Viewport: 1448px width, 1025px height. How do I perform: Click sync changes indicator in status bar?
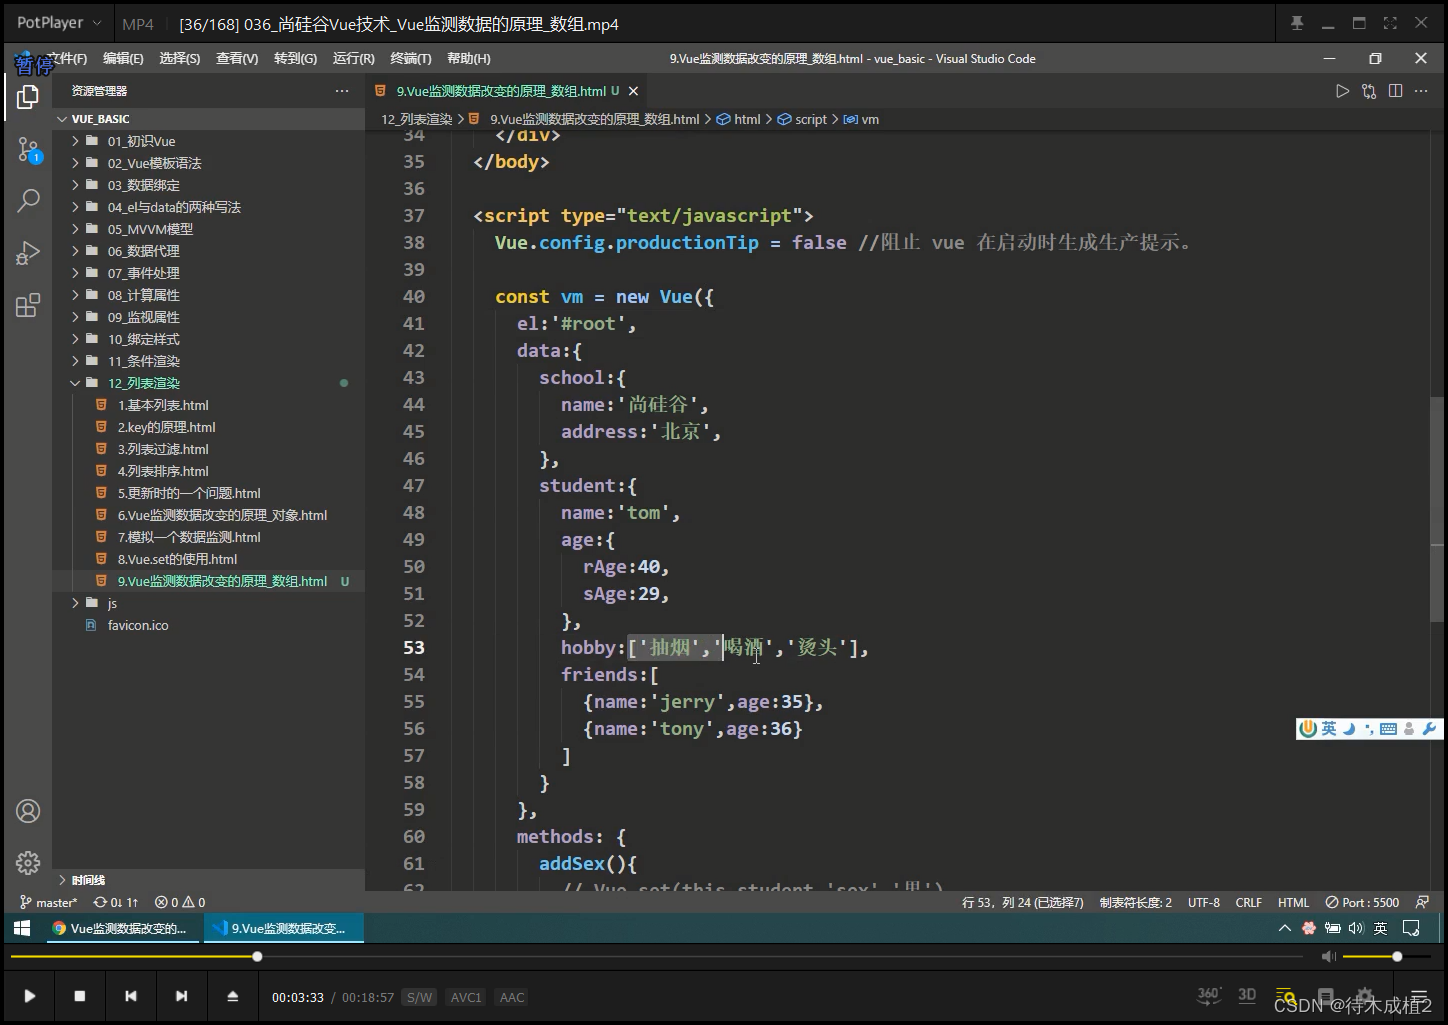pos(116,902)
